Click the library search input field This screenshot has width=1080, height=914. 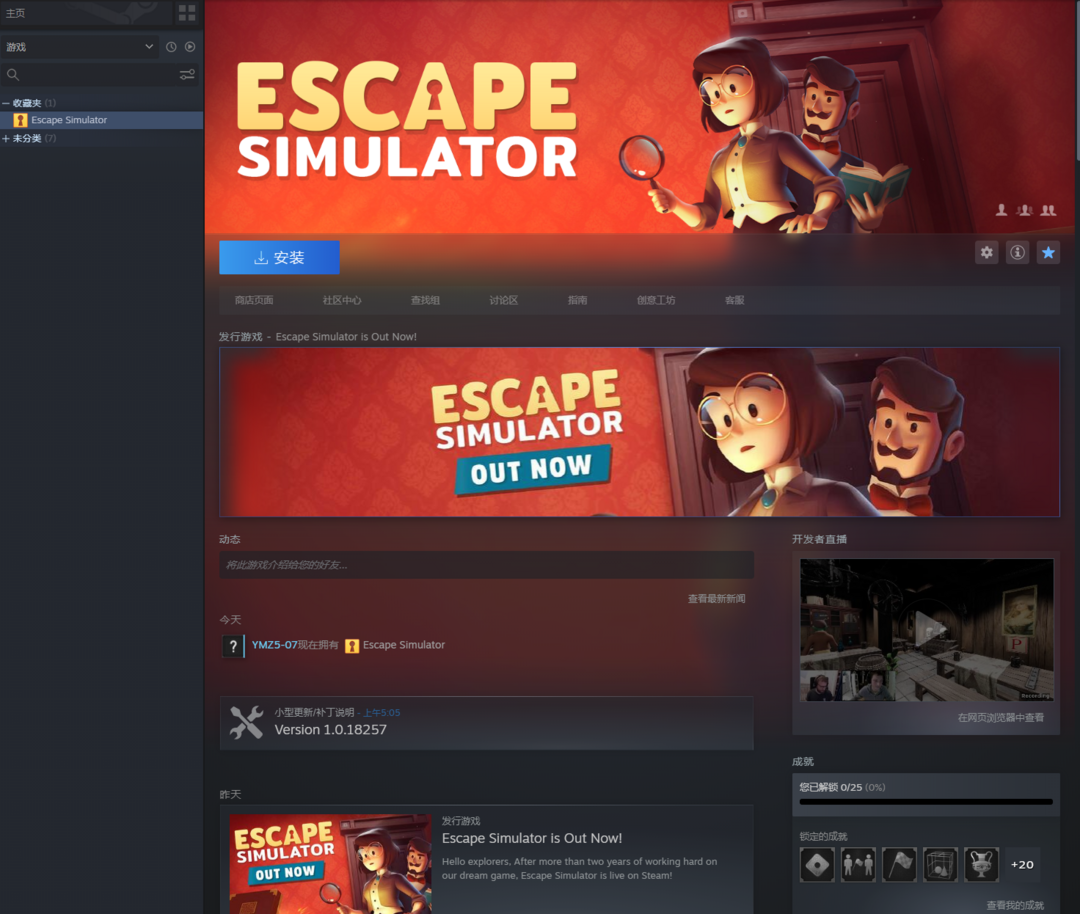[x=98, y=74]
